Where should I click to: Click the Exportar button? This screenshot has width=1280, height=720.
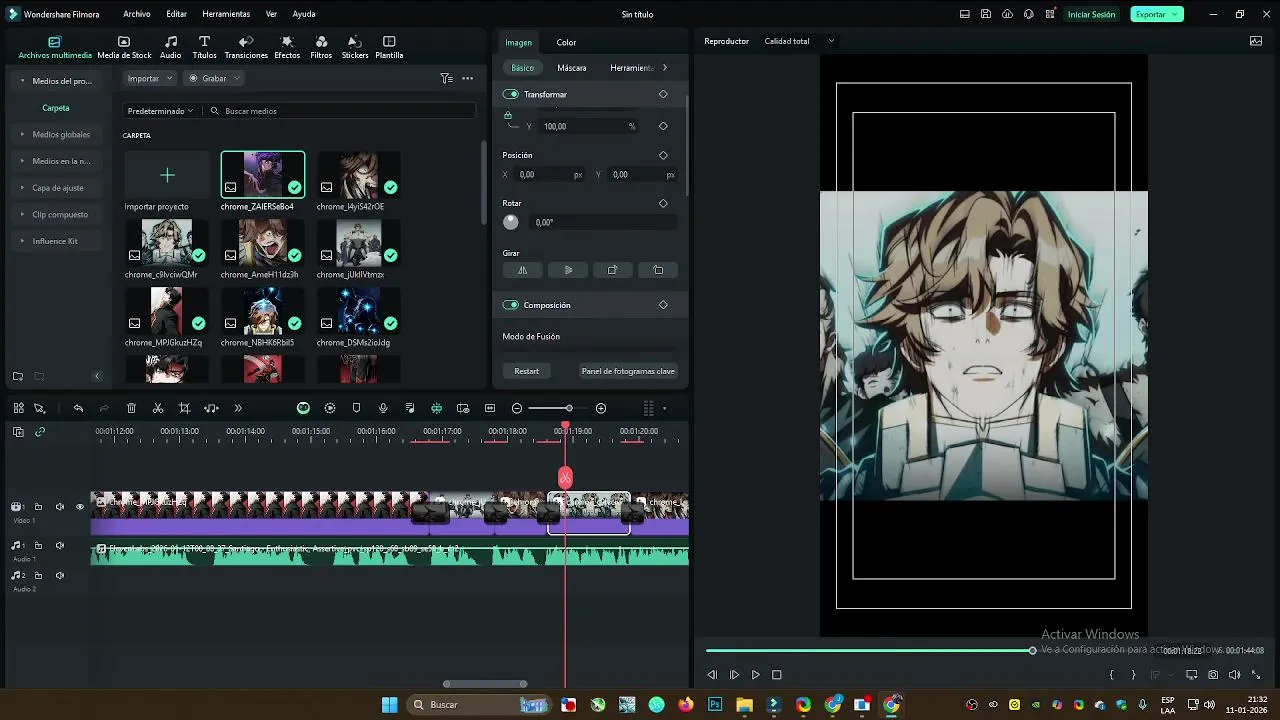click(x=1157, y=14)
